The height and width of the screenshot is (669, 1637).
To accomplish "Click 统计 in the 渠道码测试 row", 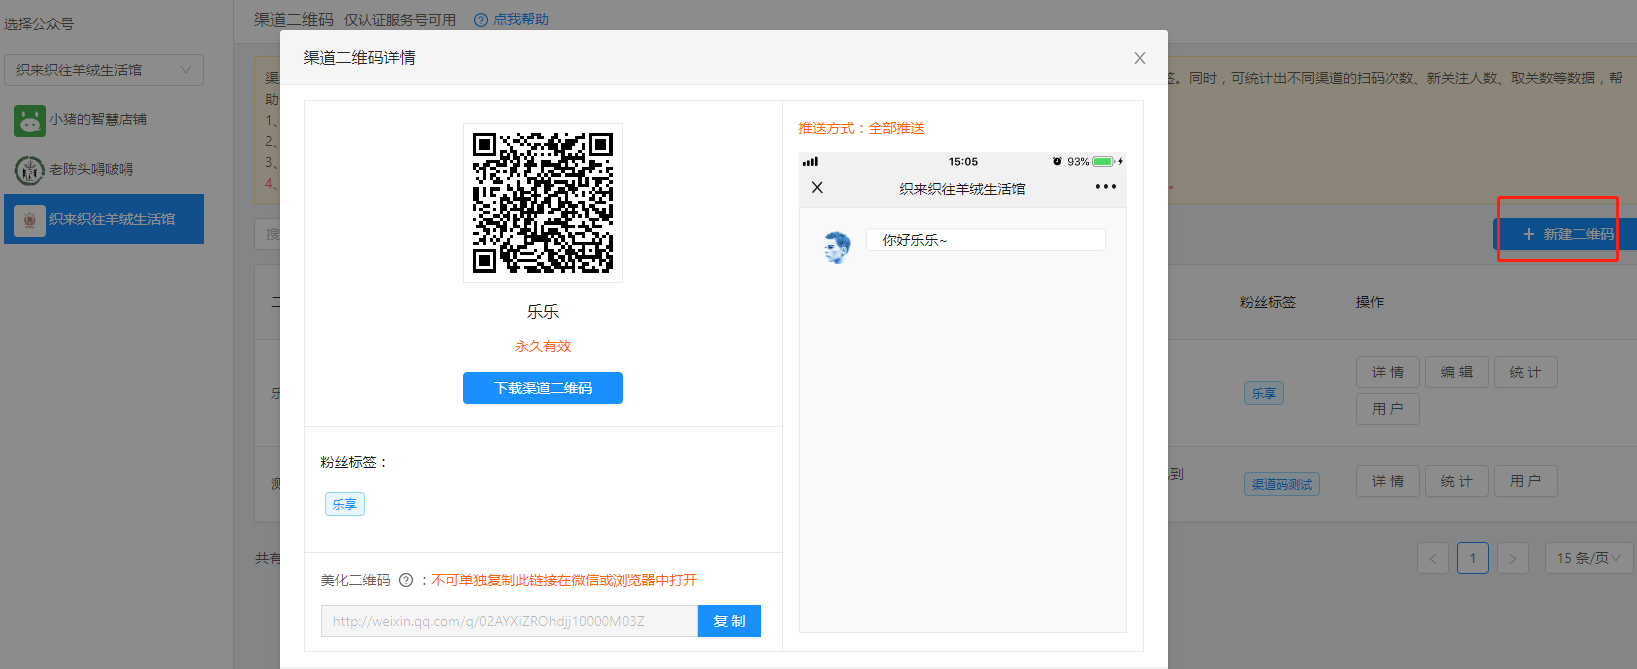I will pyautogui.click(x=1457, y=481).
